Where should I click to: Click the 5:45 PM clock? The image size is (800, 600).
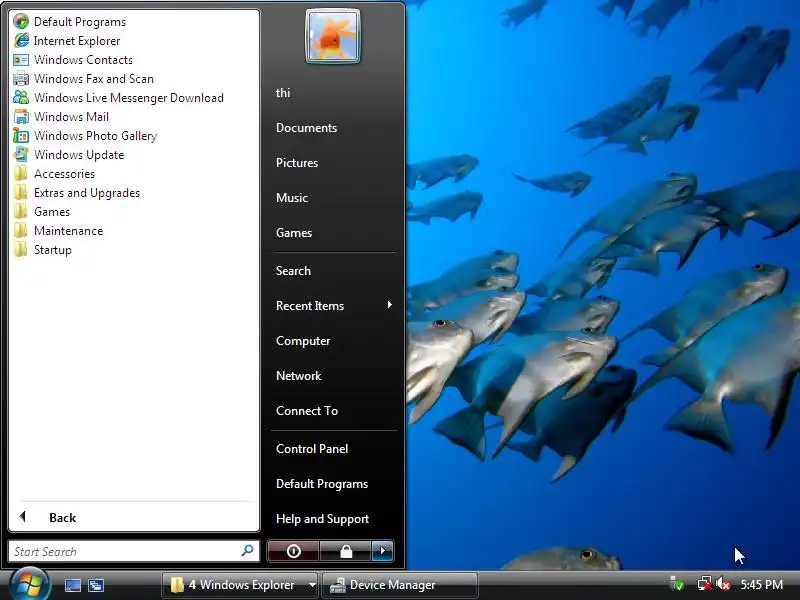(762, 585)
